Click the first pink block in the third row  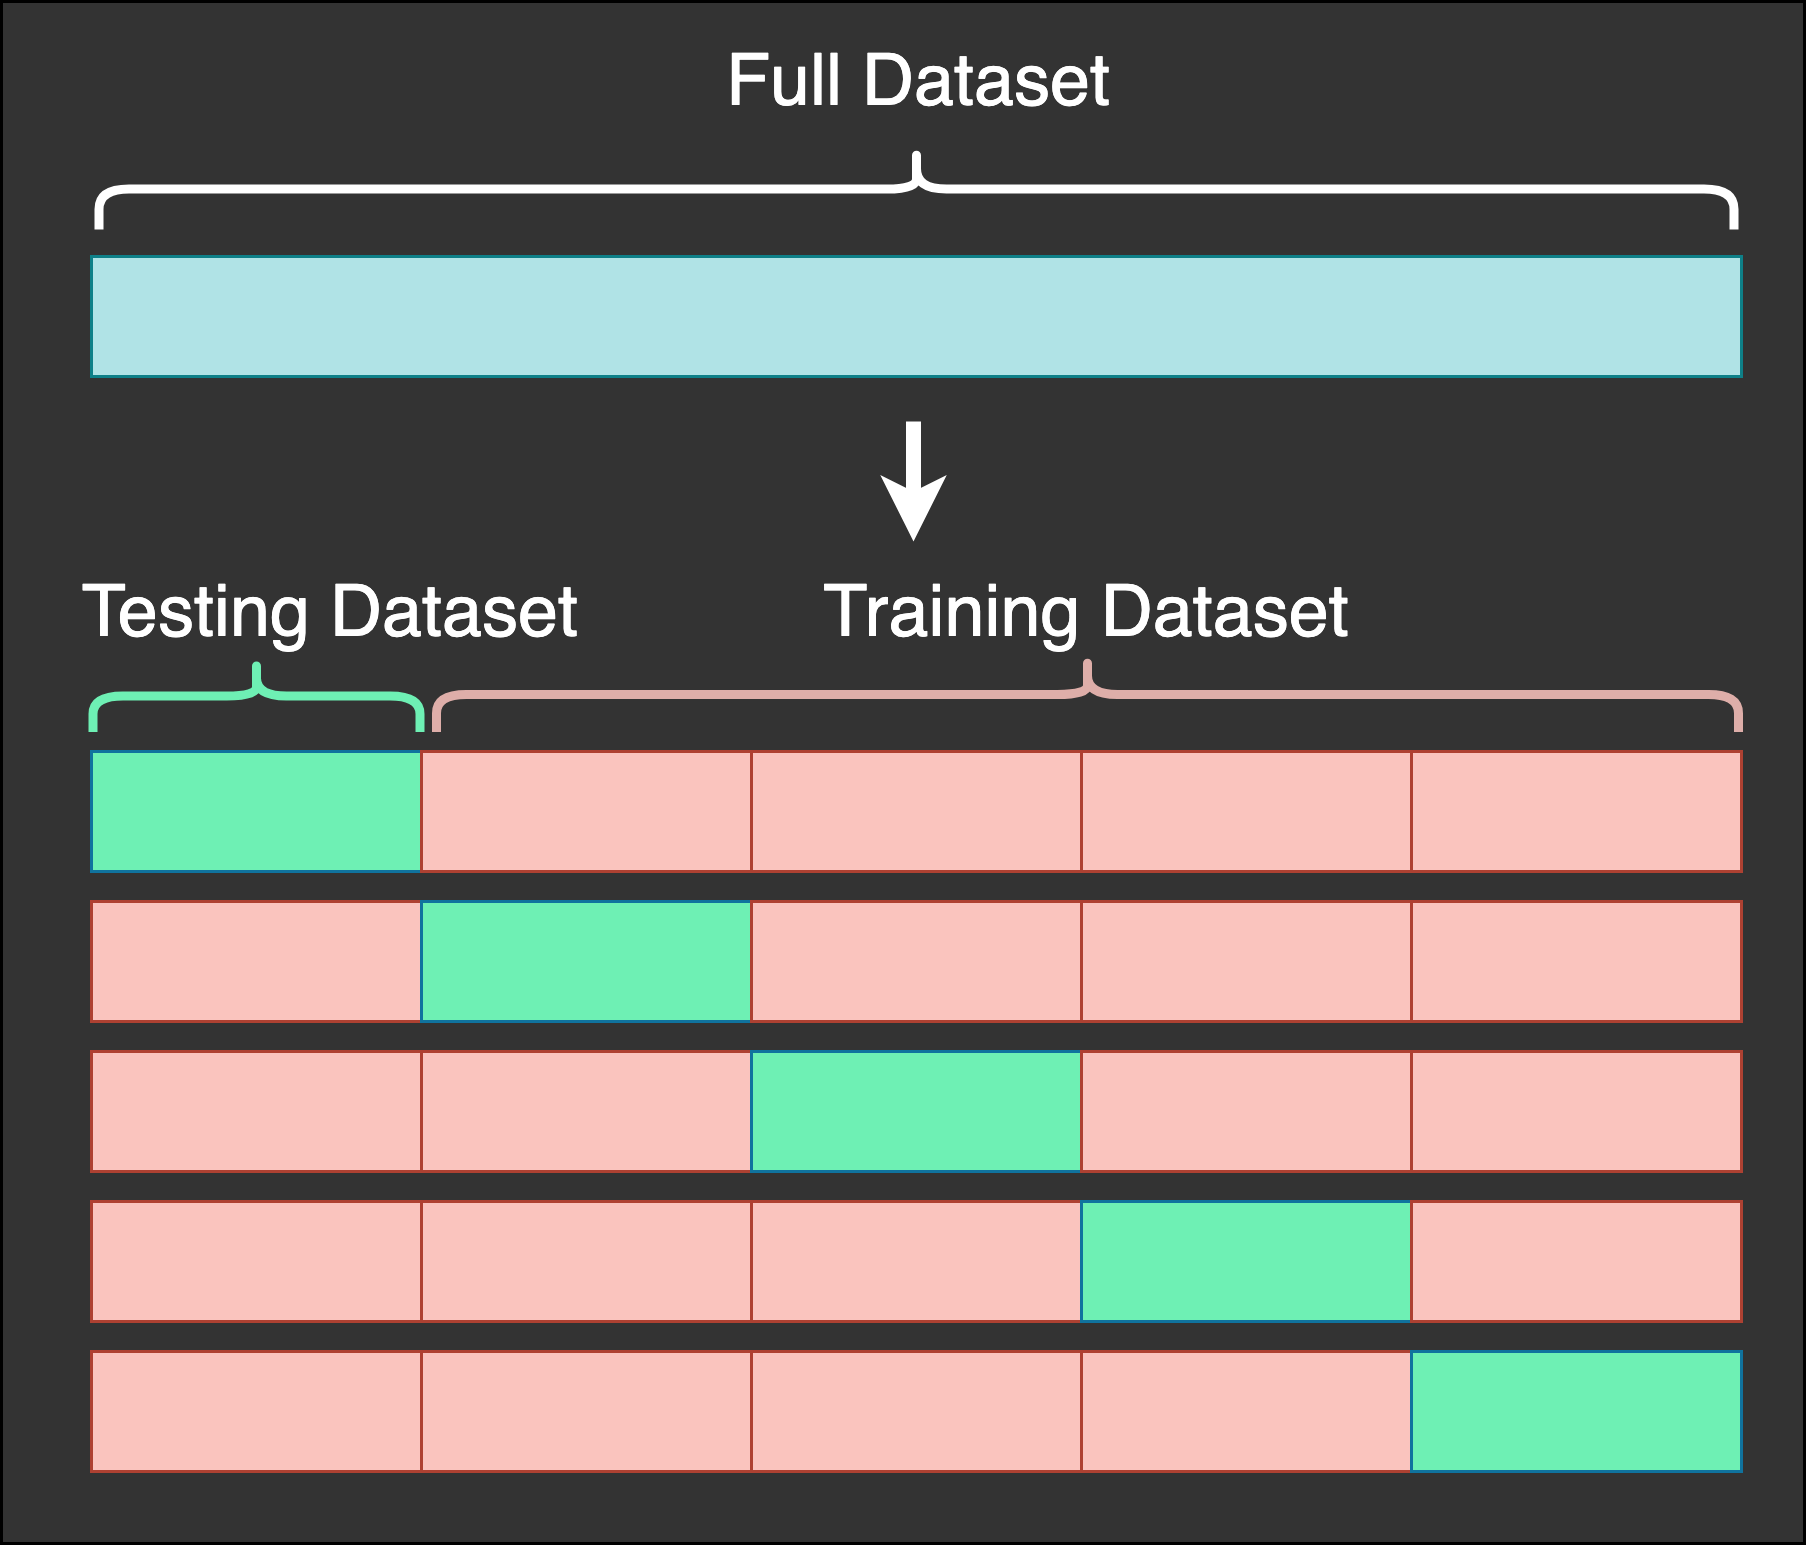coord(256,1112)
